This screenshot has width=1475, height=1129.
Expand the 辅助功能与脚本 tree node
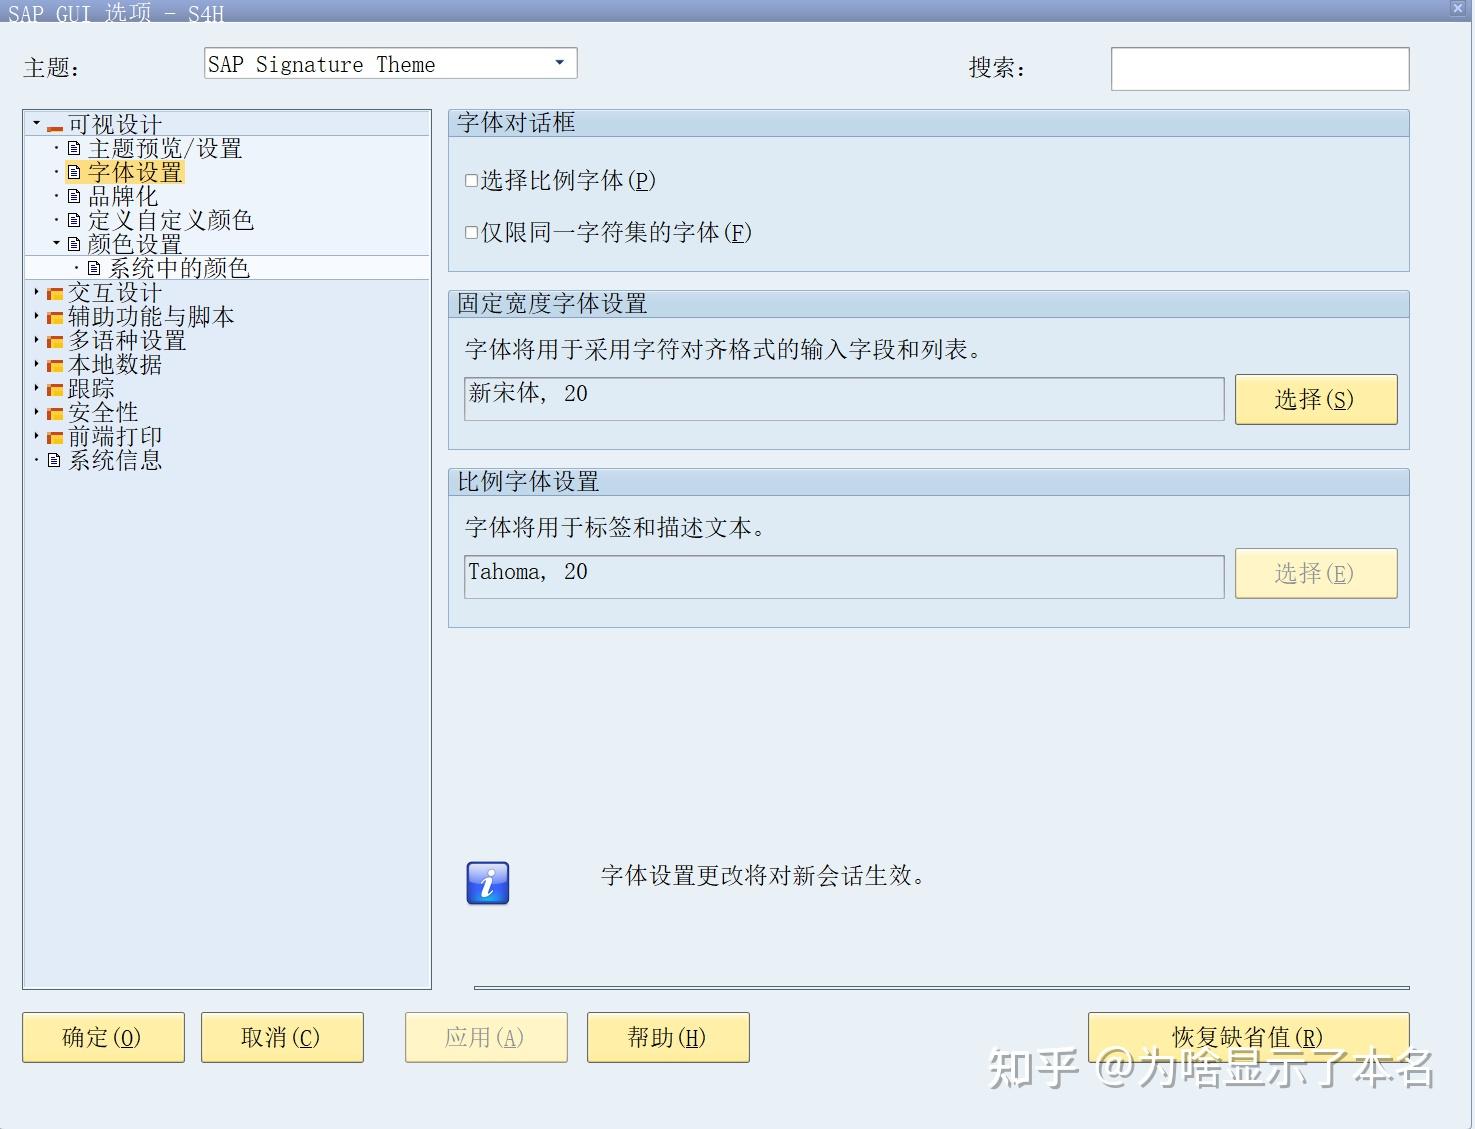(37, 316)
